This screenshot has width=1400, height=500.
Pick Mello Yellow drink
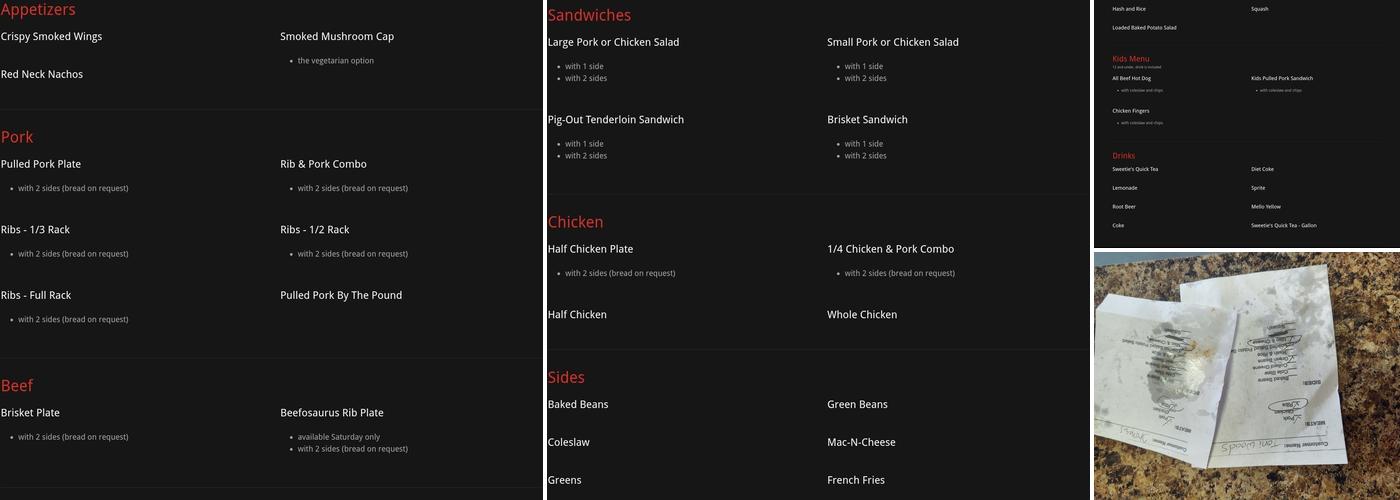(1265, 207)
